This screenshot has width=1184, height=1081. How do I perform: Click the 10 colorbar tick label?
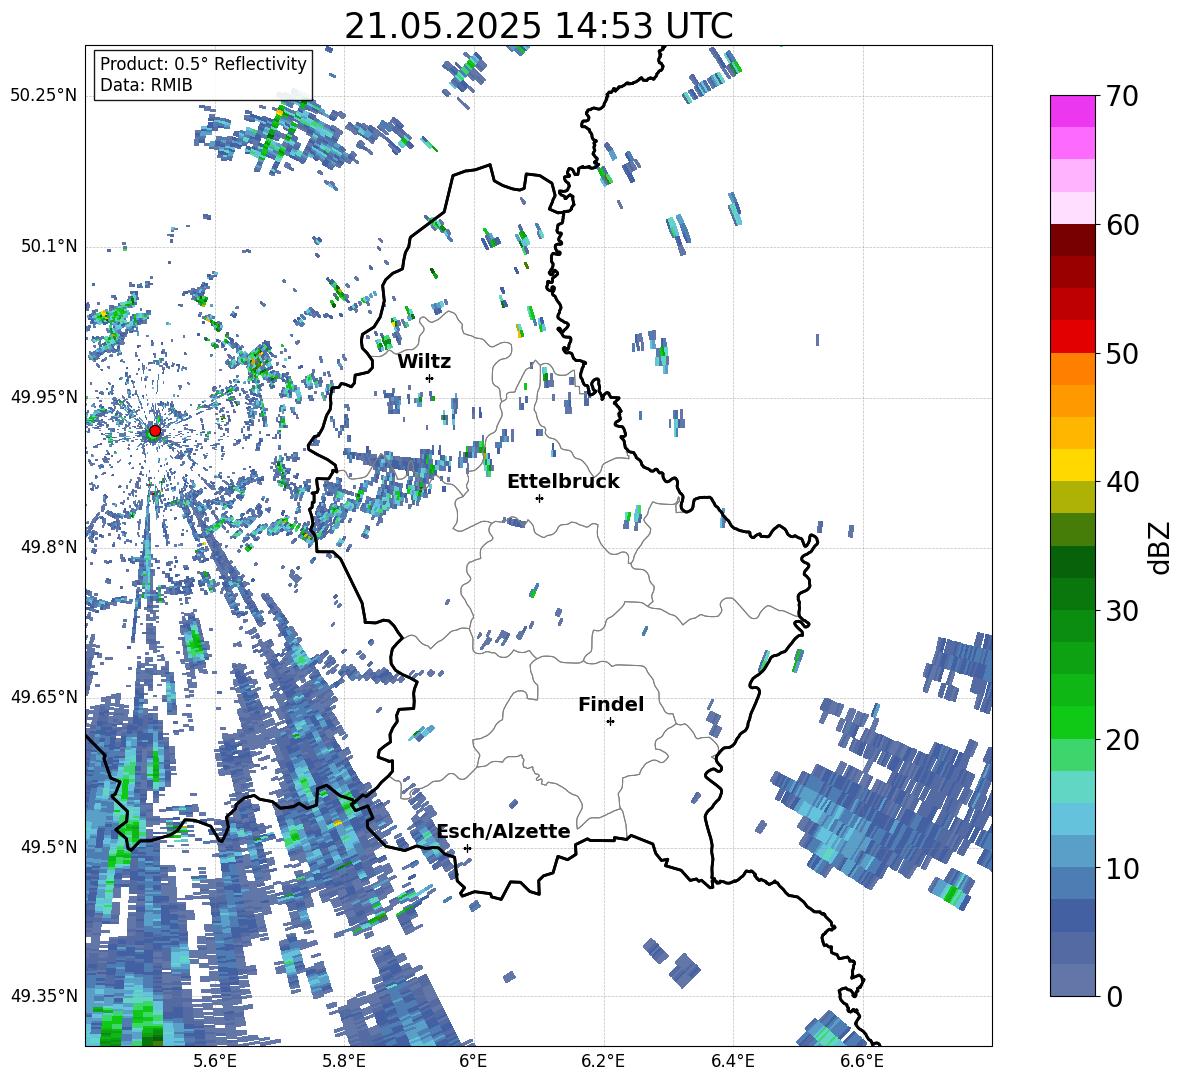pyautogui.click(x=1122, y=869)
